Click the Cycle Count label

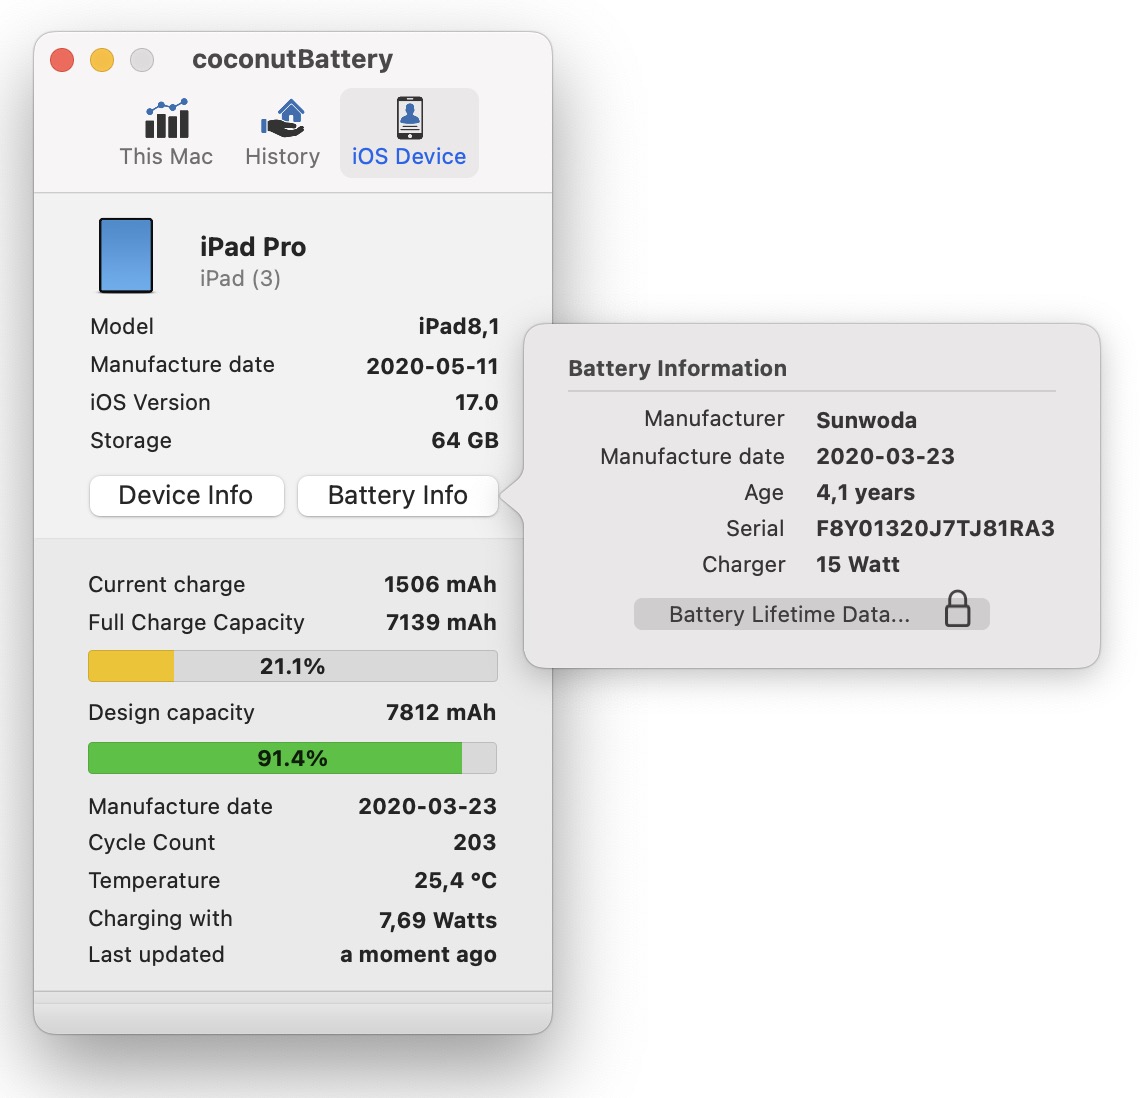pos(152,843)
